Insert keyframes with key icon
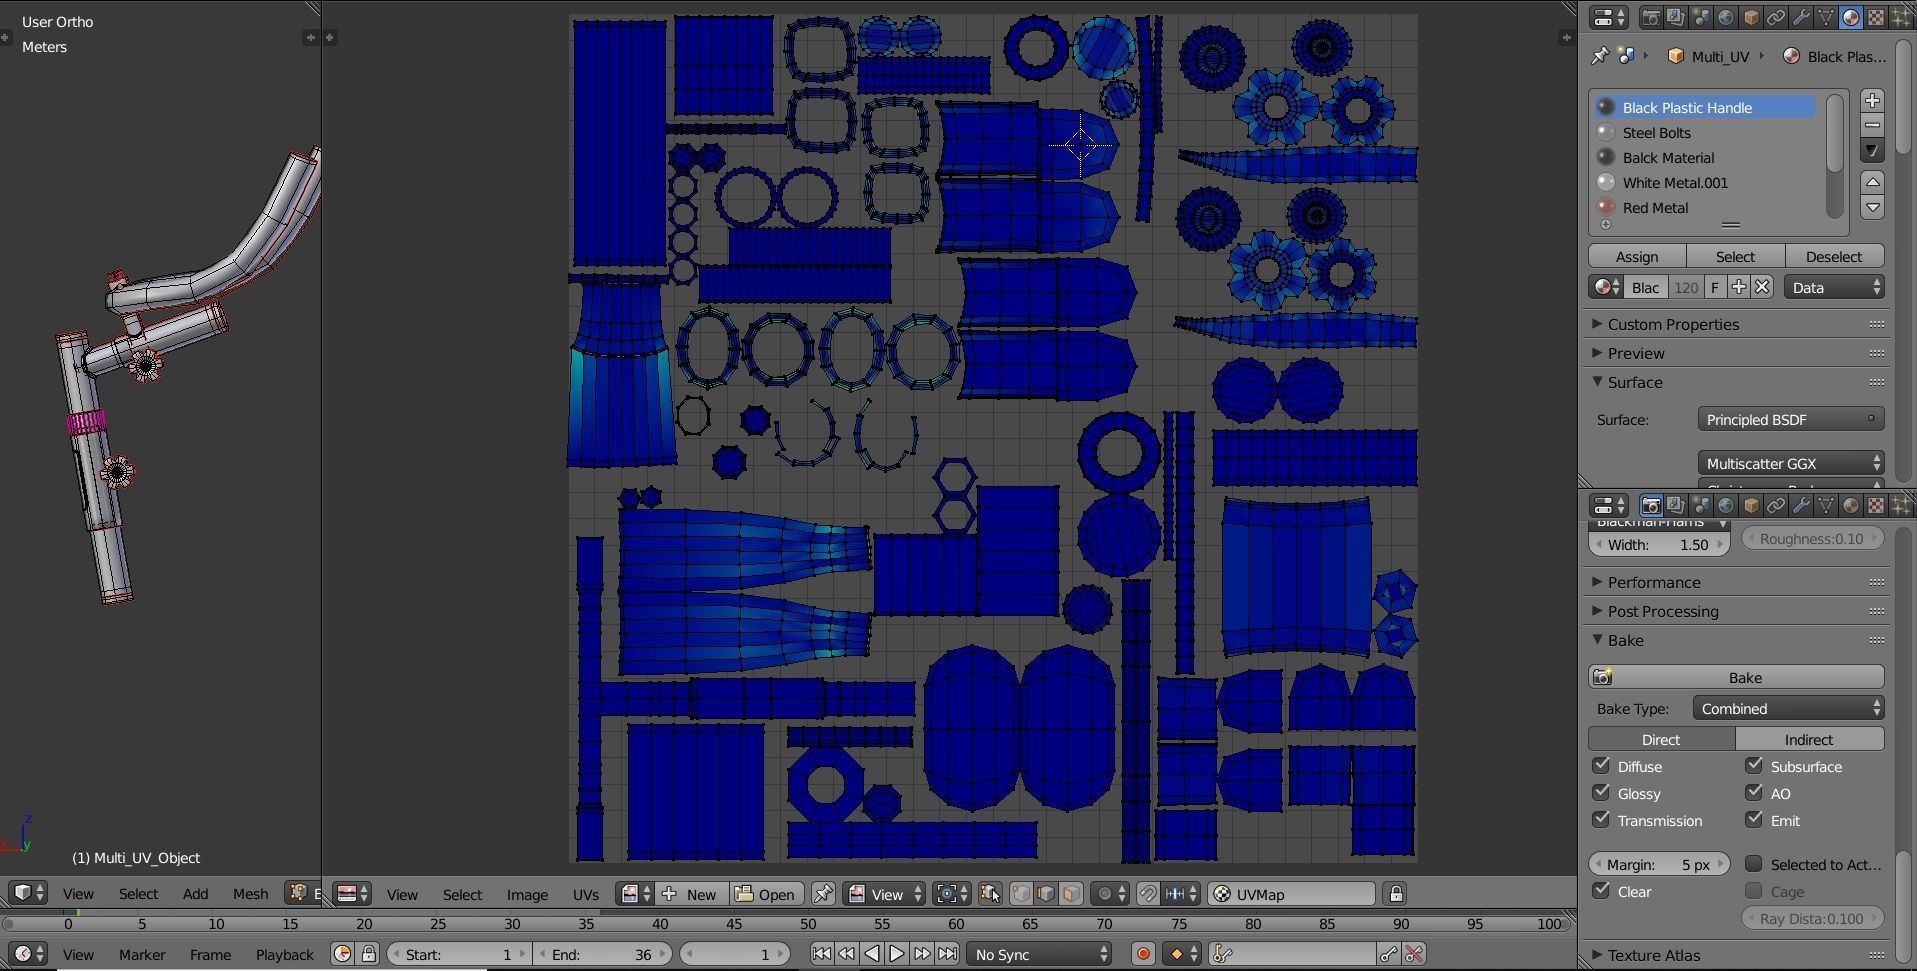1917x971 pixels. (1389, 954)
